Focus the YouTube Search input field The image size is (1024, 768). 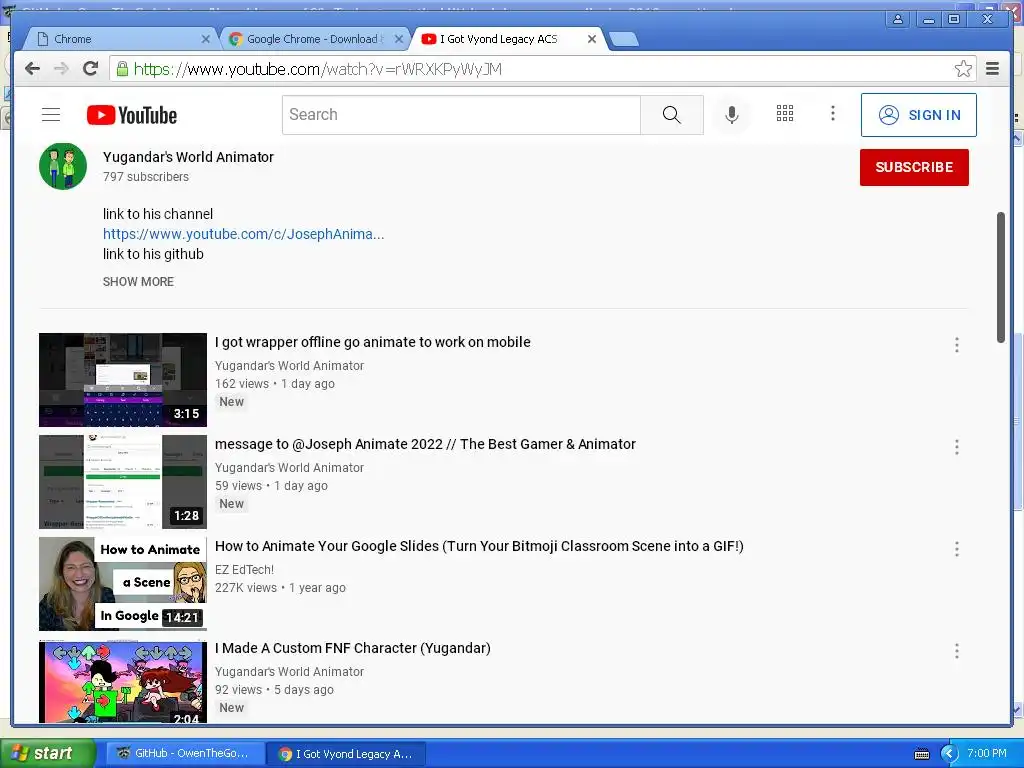click(461, 115)
